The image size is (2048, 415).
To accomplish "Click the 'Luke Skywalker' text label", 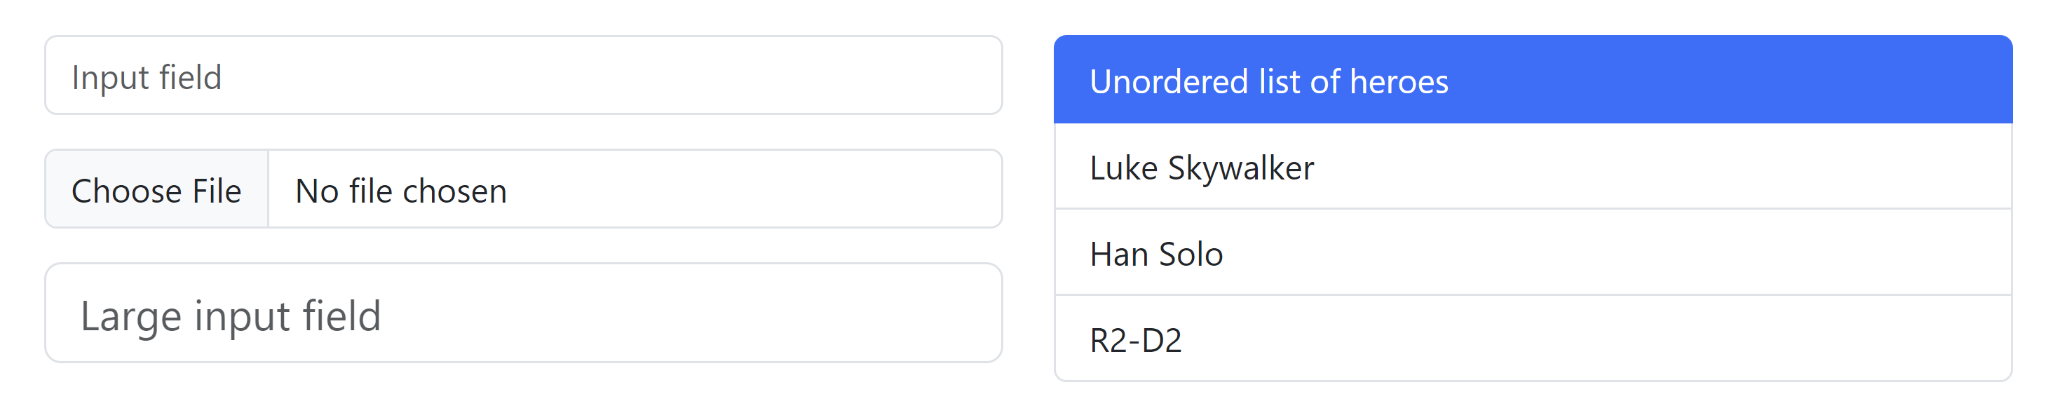I will pos(1202,168).
